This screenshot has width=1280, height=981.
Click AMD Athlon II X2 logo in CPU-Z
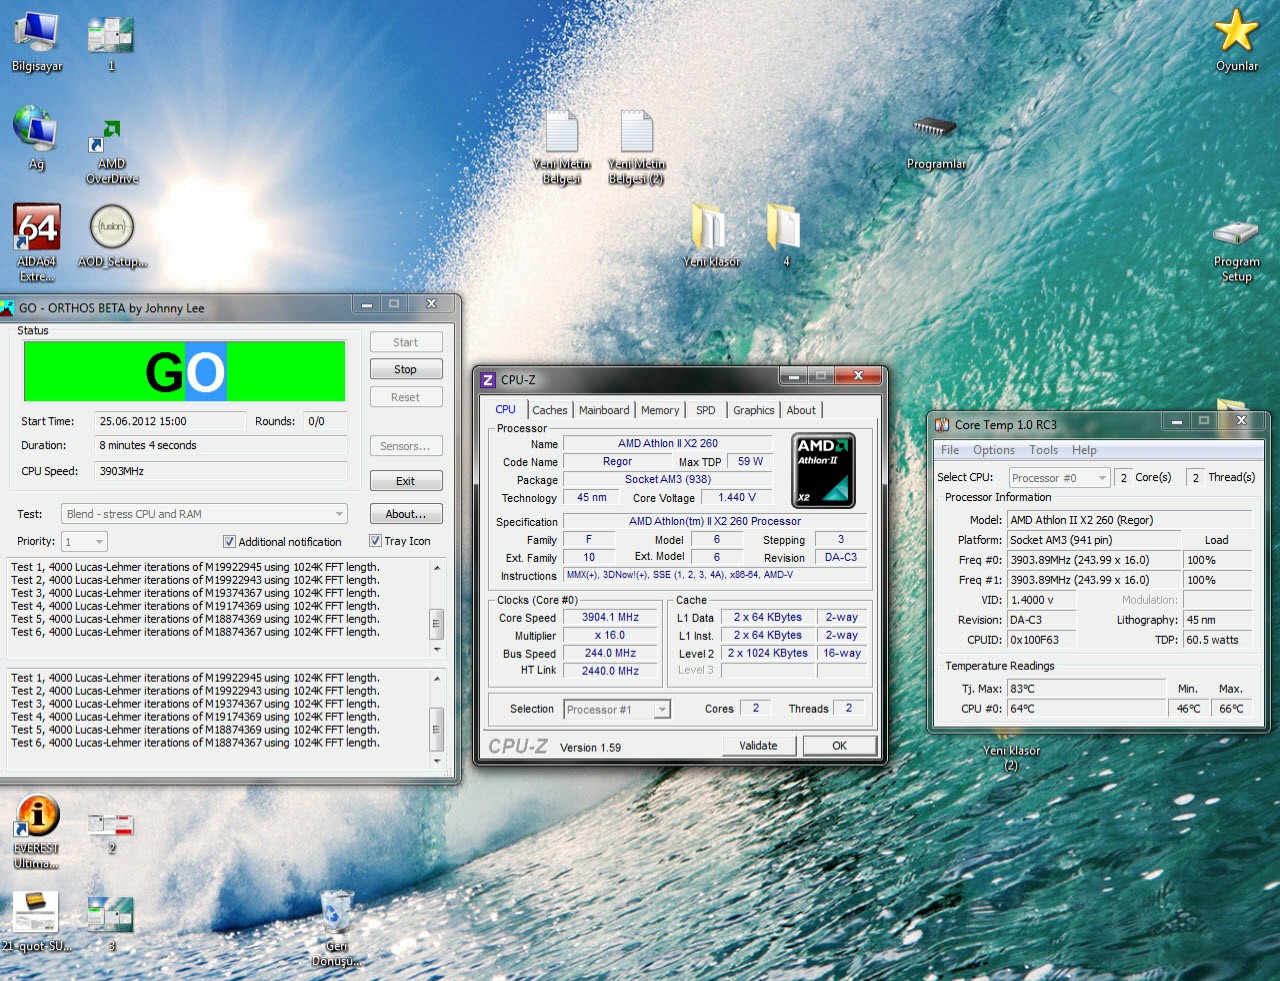823,470
